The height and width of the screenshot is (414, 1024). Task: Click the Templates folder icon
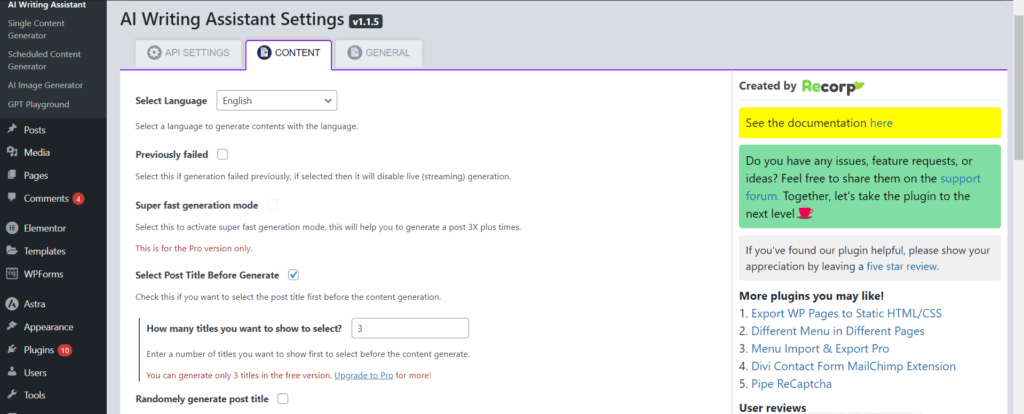(x=12, y=251)
